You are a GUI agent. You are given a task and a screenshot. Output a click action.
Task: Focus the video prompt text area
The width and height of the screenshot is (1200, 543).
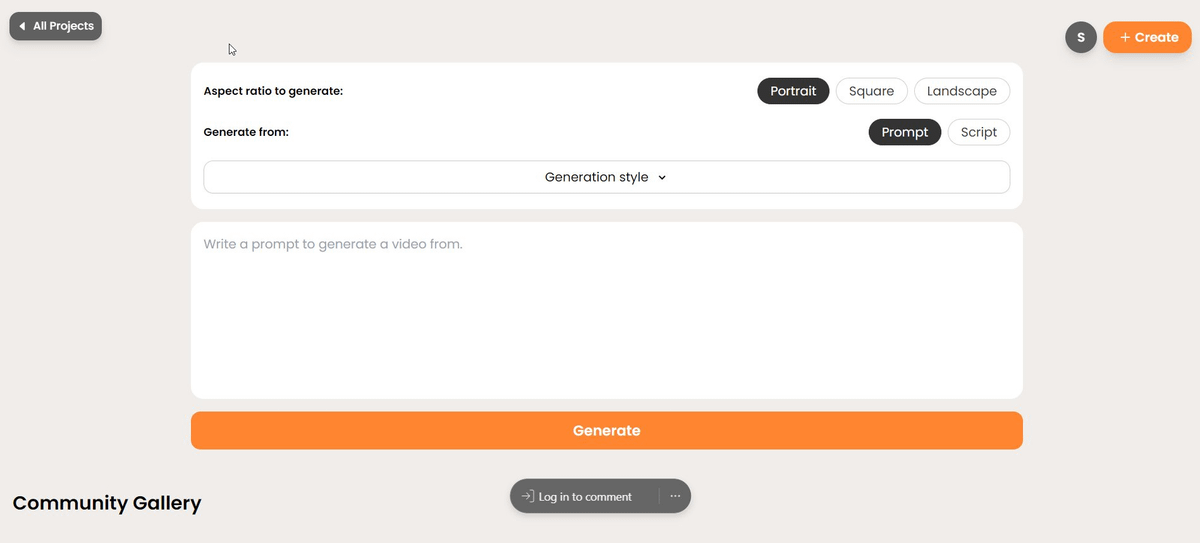pos(606,310)
